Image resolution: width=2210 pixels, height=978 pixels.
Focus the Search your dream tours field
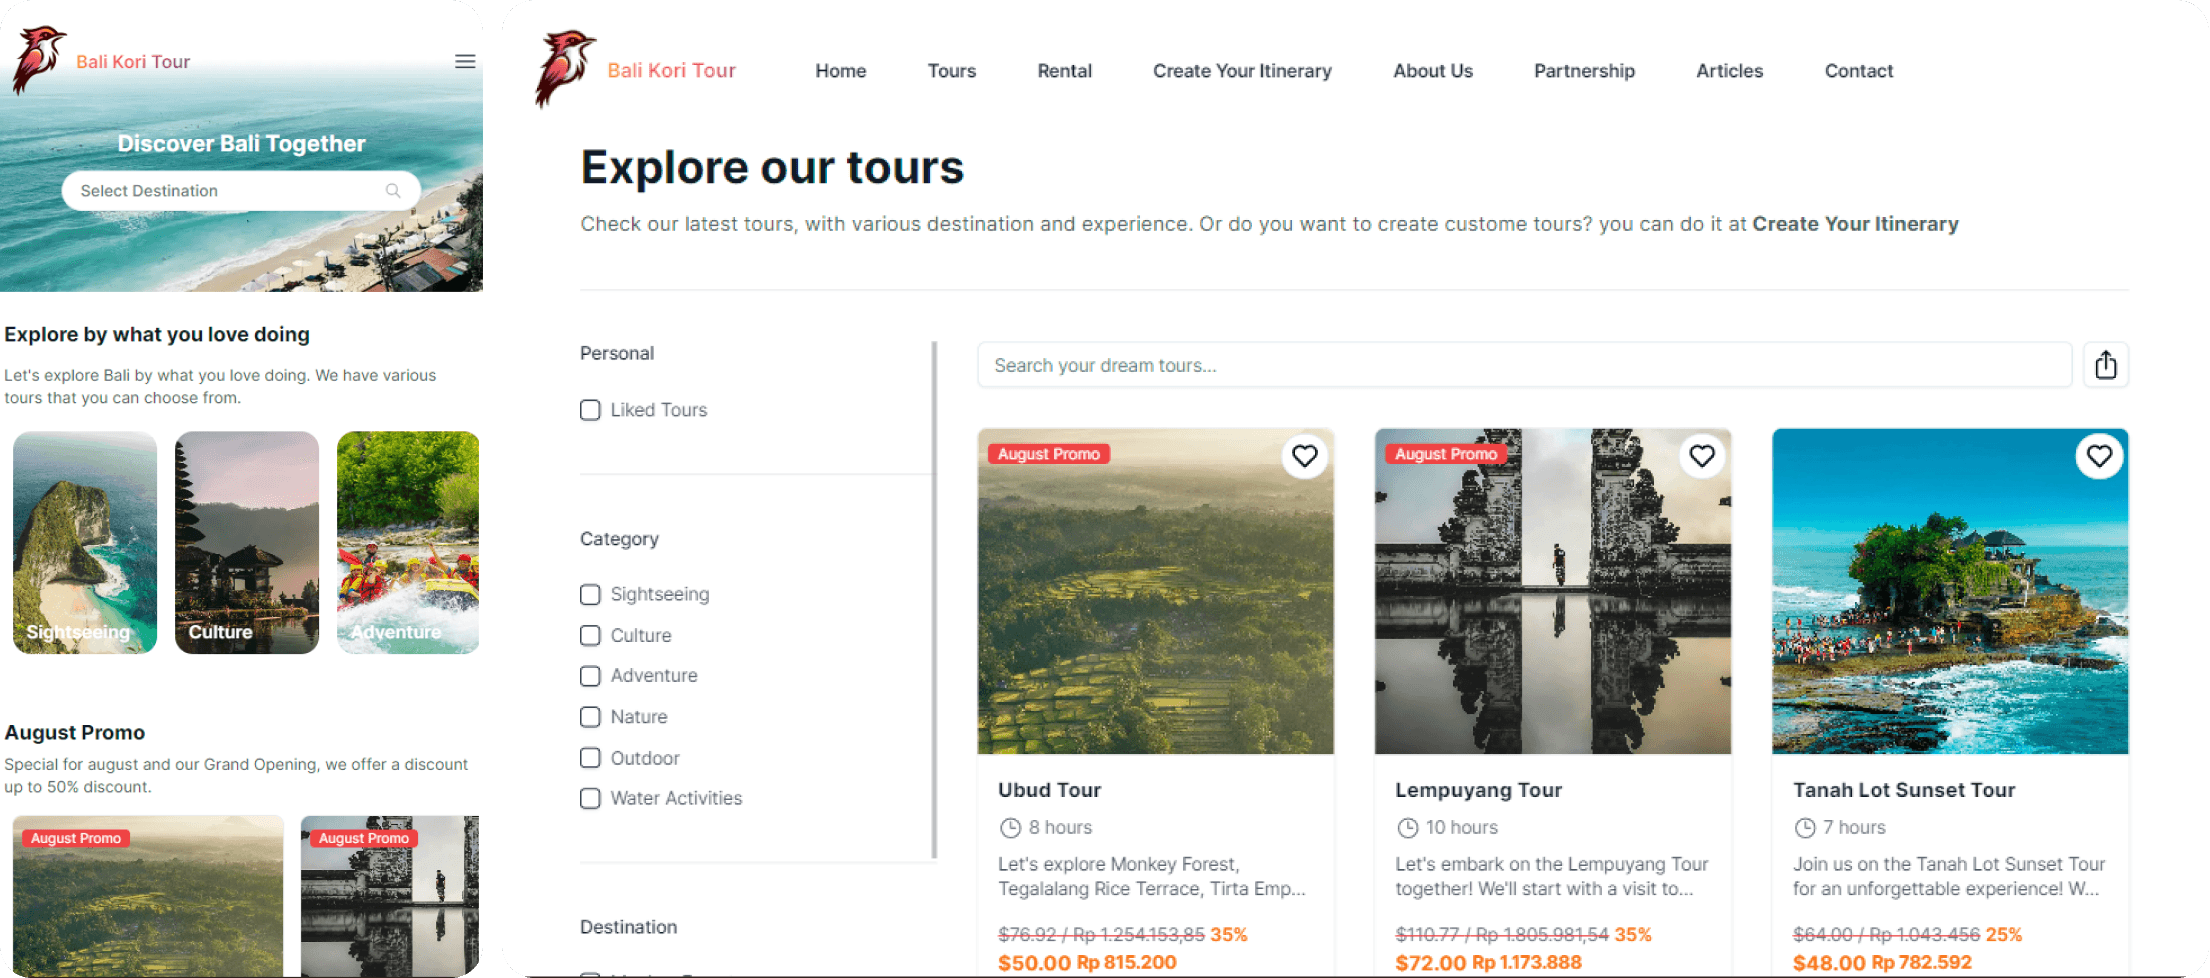click(1523, 365)
